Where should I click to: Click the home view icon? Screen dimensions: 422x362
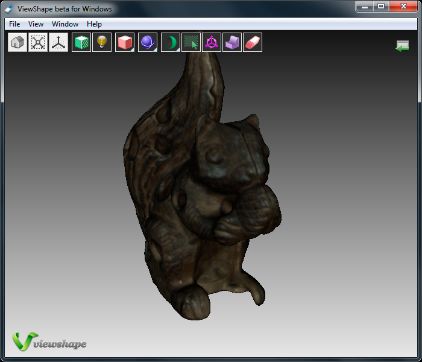click(x=17, y=42)
